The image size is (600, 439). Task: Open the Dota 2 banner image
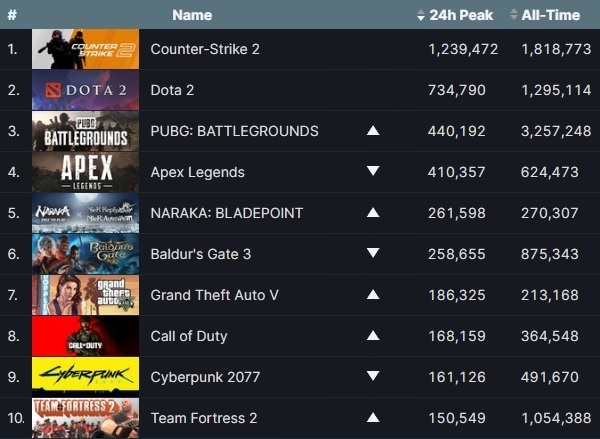85,90
